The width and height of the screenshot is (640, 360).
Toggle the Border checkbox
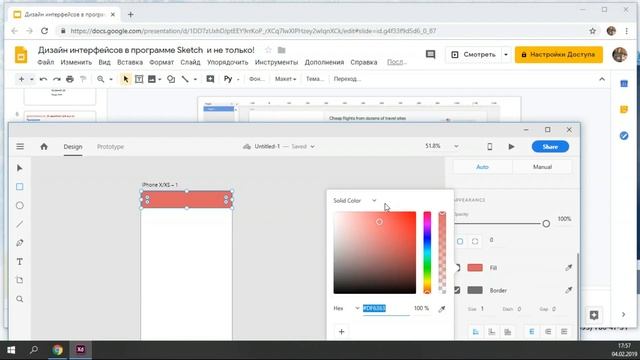click(457, 290)
